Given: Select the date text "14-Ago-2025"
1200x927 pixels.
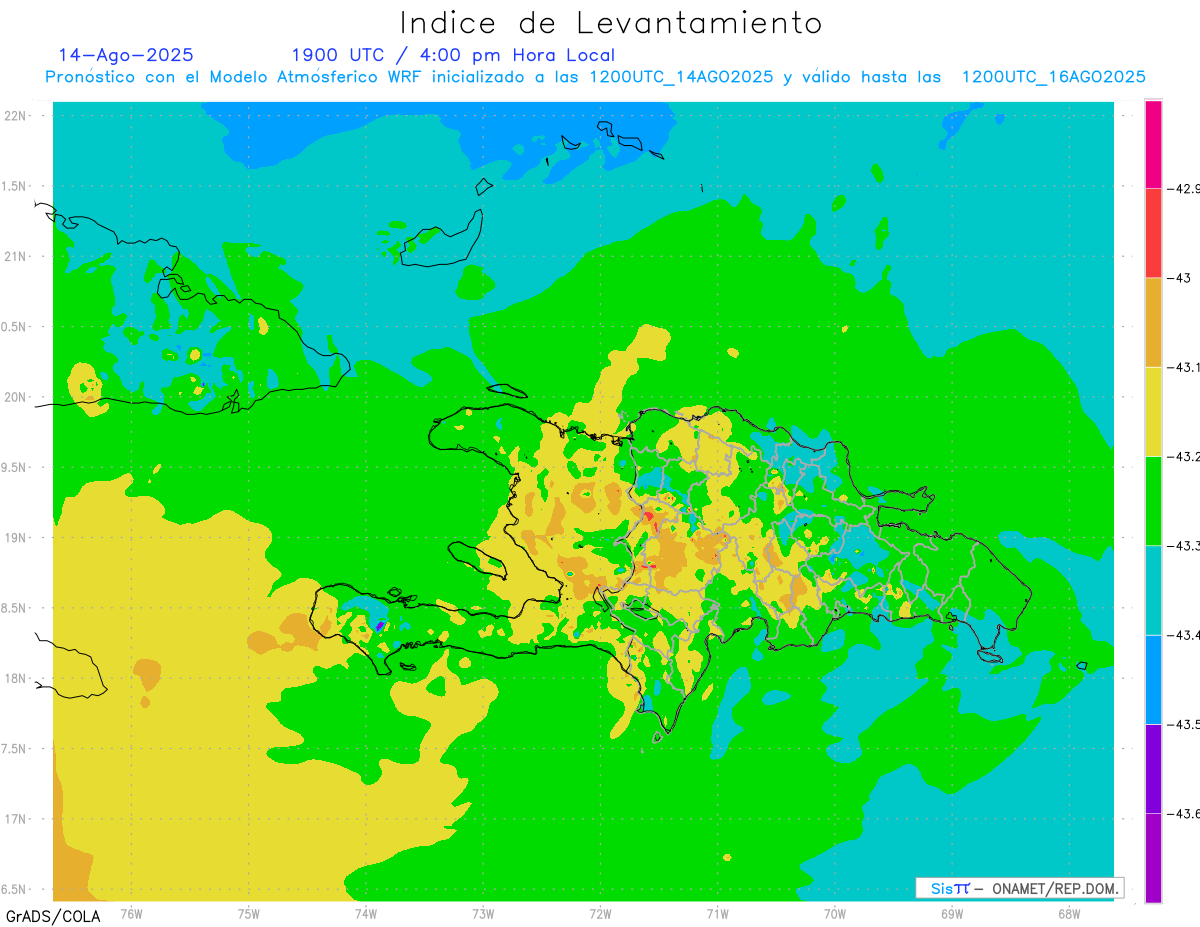Looking at the screenshot, I should click(x=126, y=55).
